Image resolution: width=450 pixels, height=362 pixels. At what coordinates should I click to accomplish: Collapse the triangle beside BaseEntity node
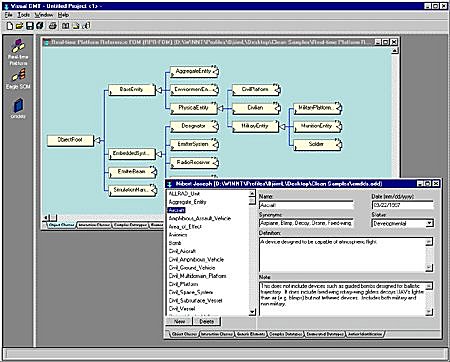pyautogui.click(x=159, y=90)
